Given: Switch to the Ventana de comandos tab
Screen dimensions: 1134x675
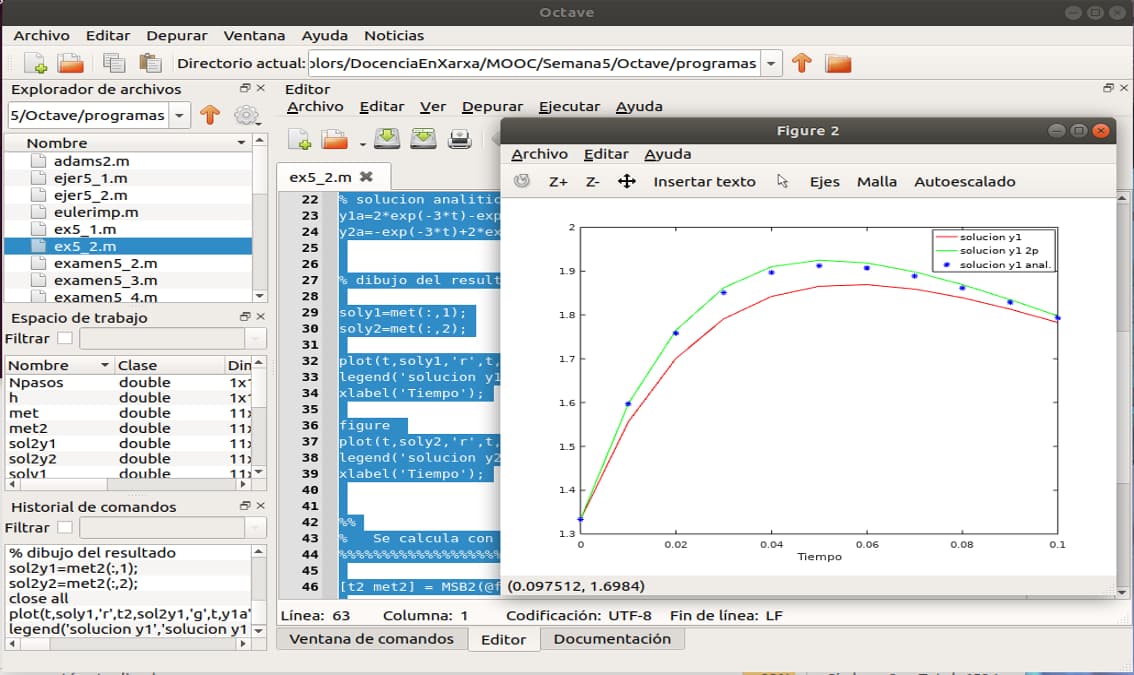Looking at the screenshot, I should (x=371, y=639).
